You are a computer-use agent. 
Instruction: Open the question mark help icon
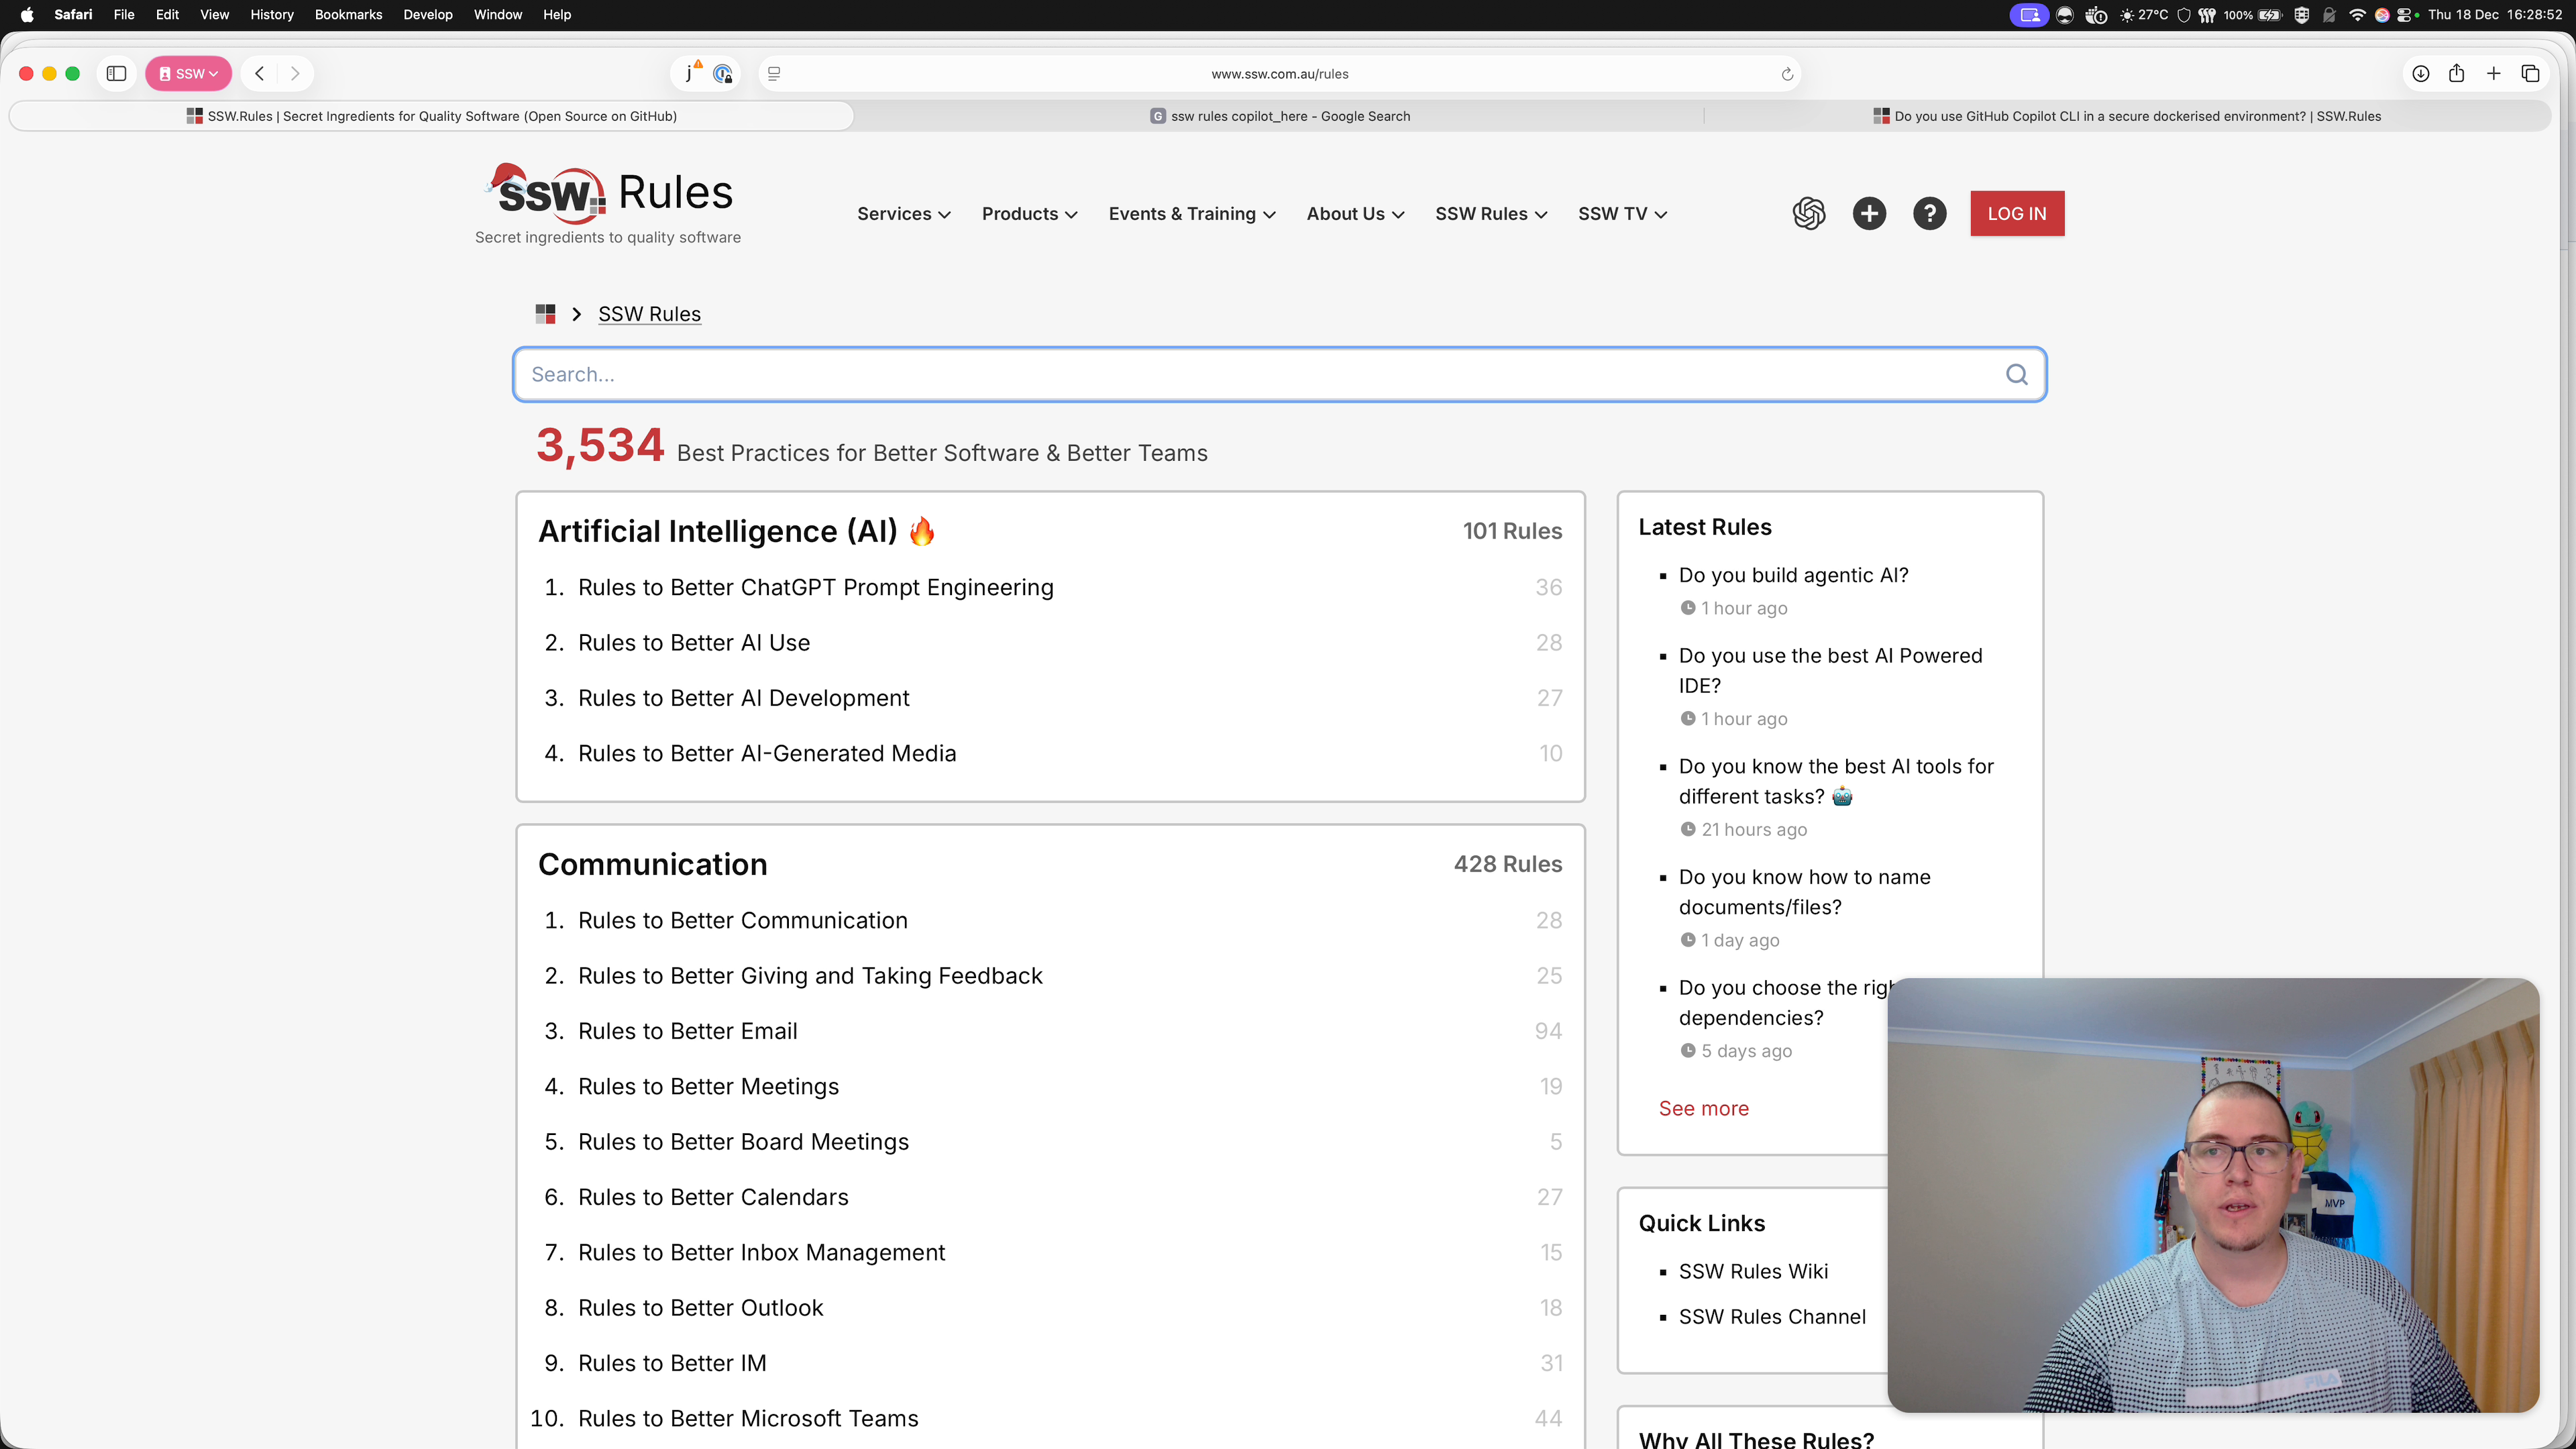click(x=1929, y=213)
